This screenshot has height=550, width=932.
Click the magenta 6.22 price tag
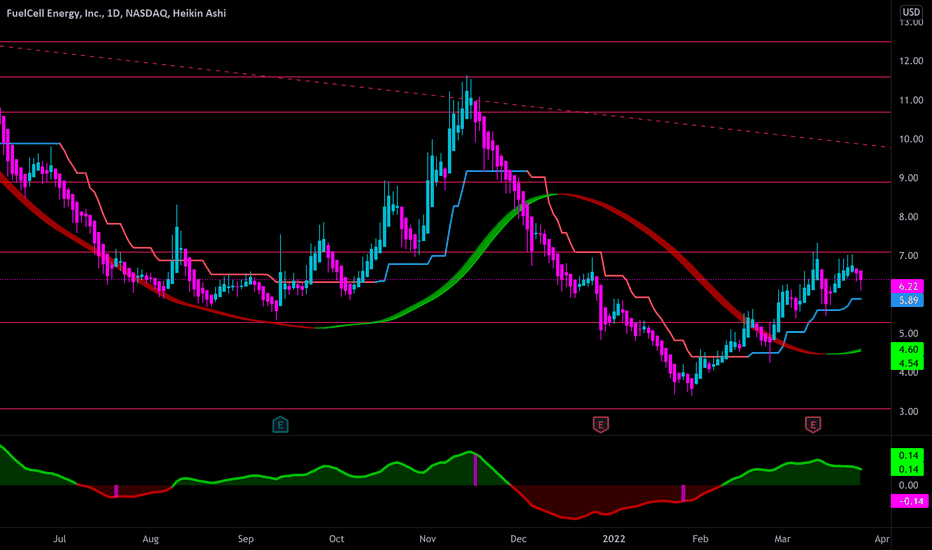[908, 286]
